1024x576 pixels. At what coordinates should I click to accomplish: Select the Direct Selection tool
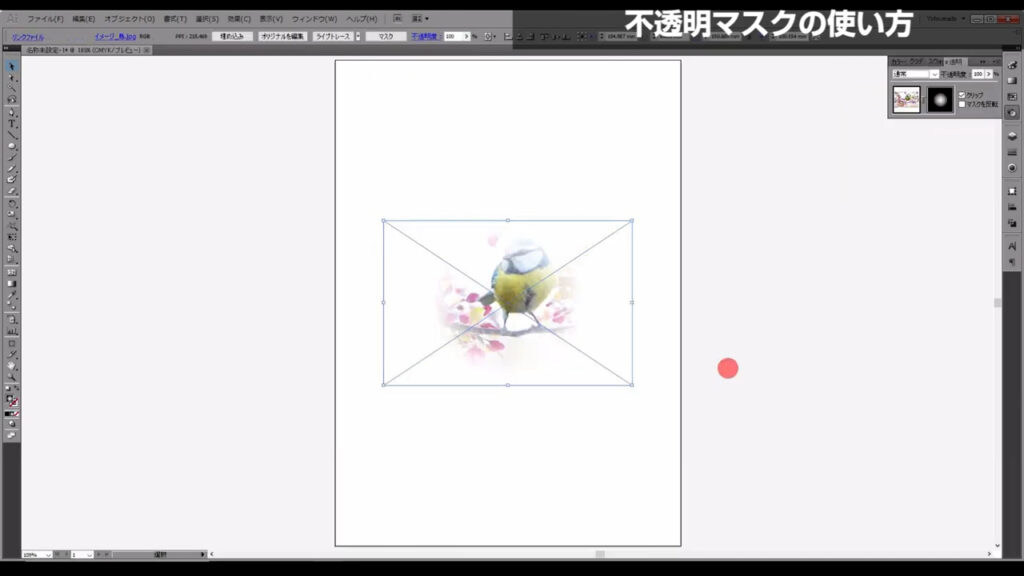coord(9,75)
